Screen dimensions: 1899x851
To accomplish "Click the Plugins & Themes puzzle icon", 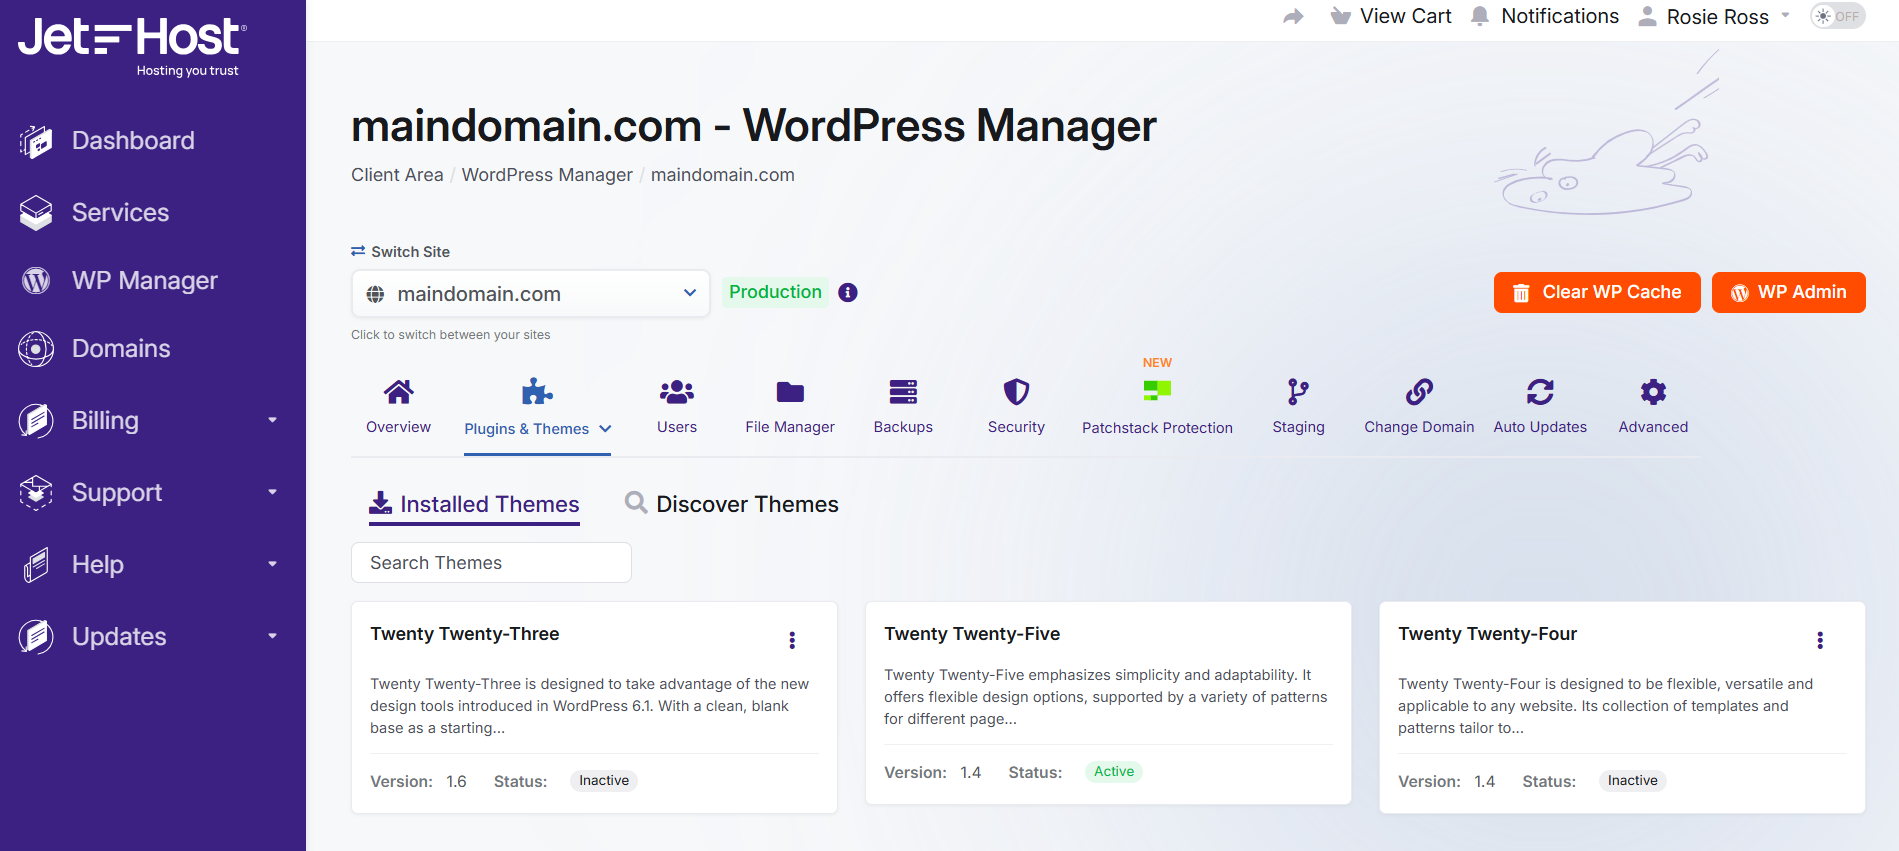I will pos(537,392).
